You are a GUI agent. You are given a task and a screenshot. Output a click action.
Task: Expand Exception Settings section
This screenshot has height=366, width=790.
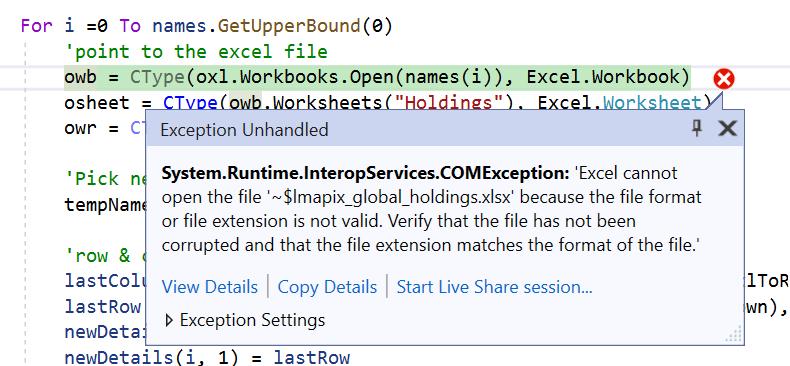pos(245,320)
